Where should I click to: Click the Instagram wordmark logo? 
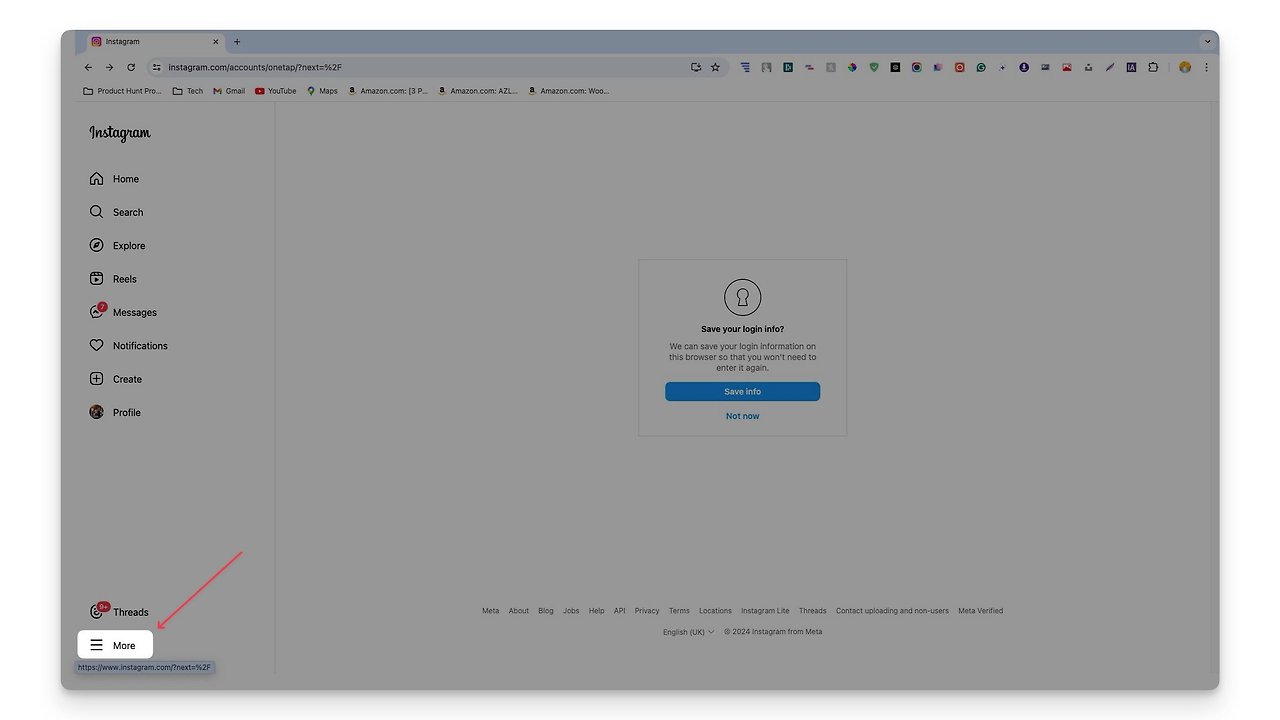click(x=120, y=133)
